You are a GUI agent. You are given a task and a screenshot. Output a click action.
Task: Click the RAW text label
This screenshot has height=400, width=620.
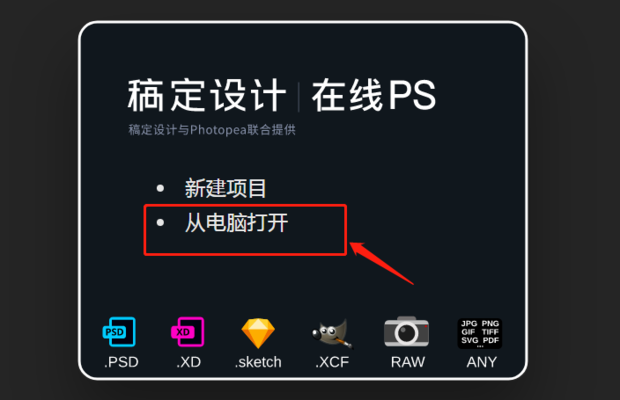pos(408,362)
